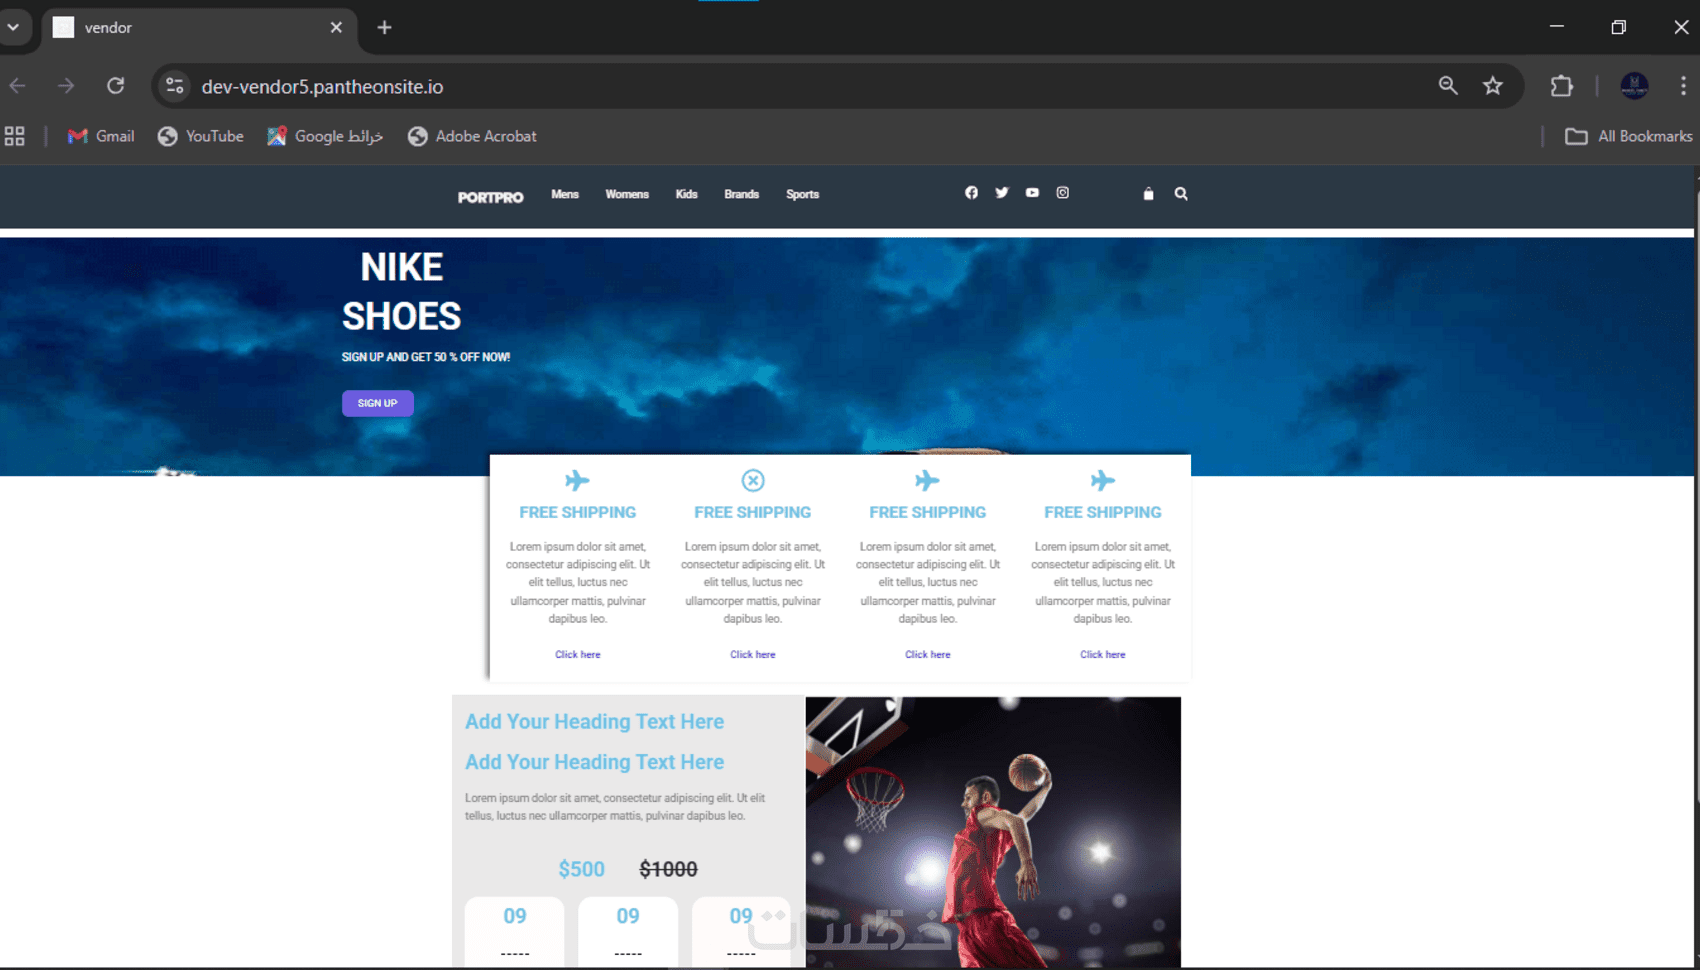Open the Instagram social icon

pyautogui.click(x=1063, y=193)
